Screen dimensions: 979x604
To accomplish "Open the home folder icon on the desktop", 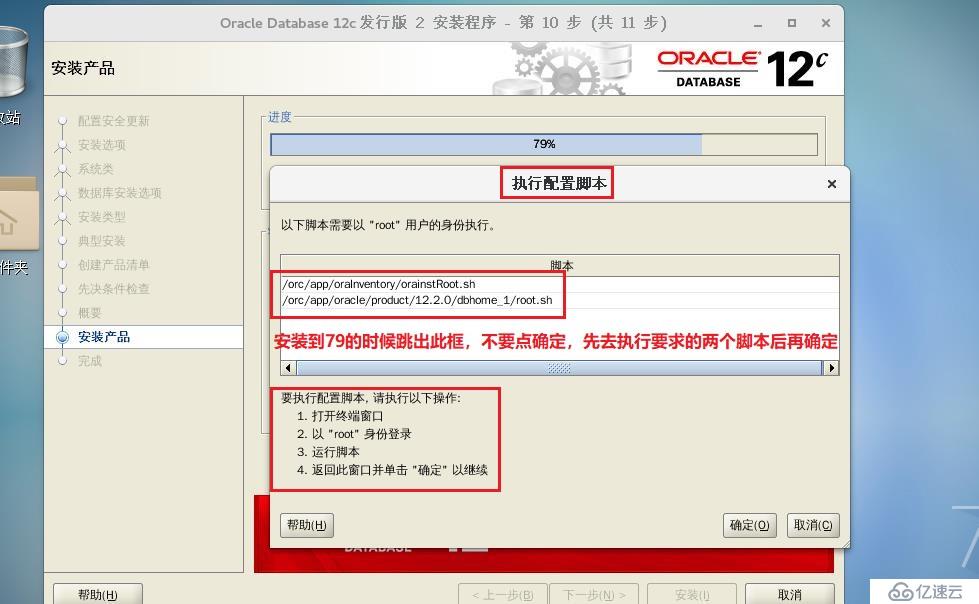I will click(x=17, y=214).
